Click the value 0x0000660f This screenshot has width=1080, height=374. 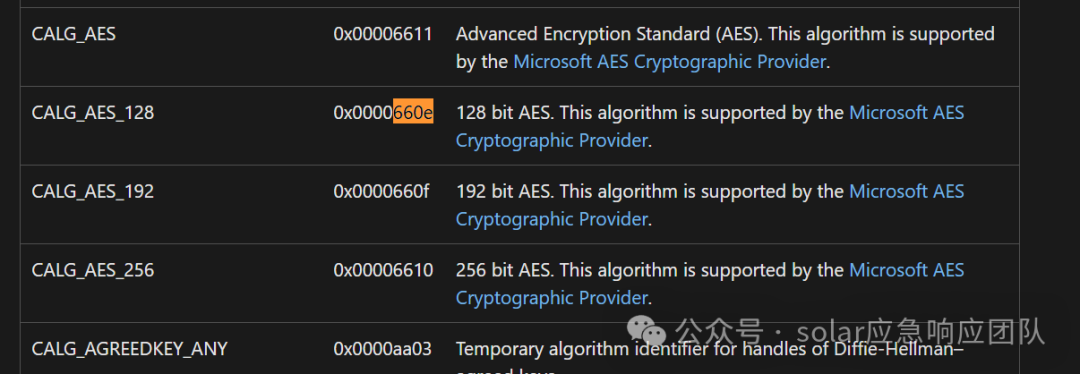[382, 191]
